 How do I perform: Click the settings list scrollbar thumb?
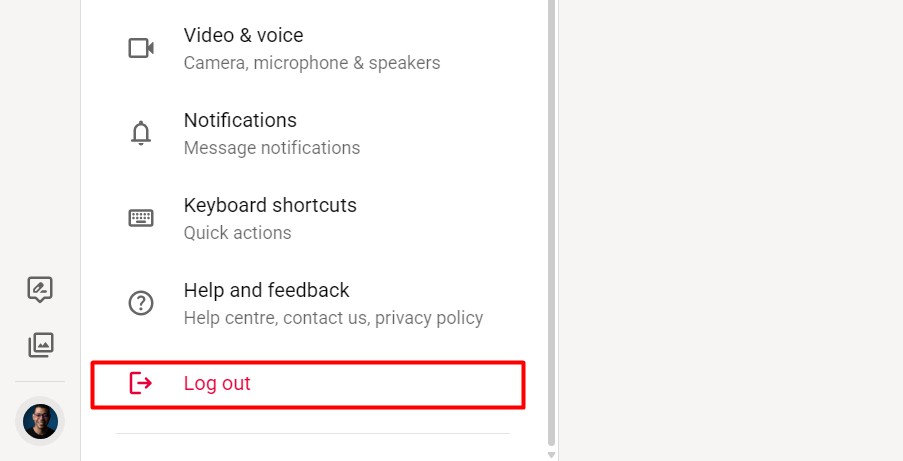(x=551, y=222)
